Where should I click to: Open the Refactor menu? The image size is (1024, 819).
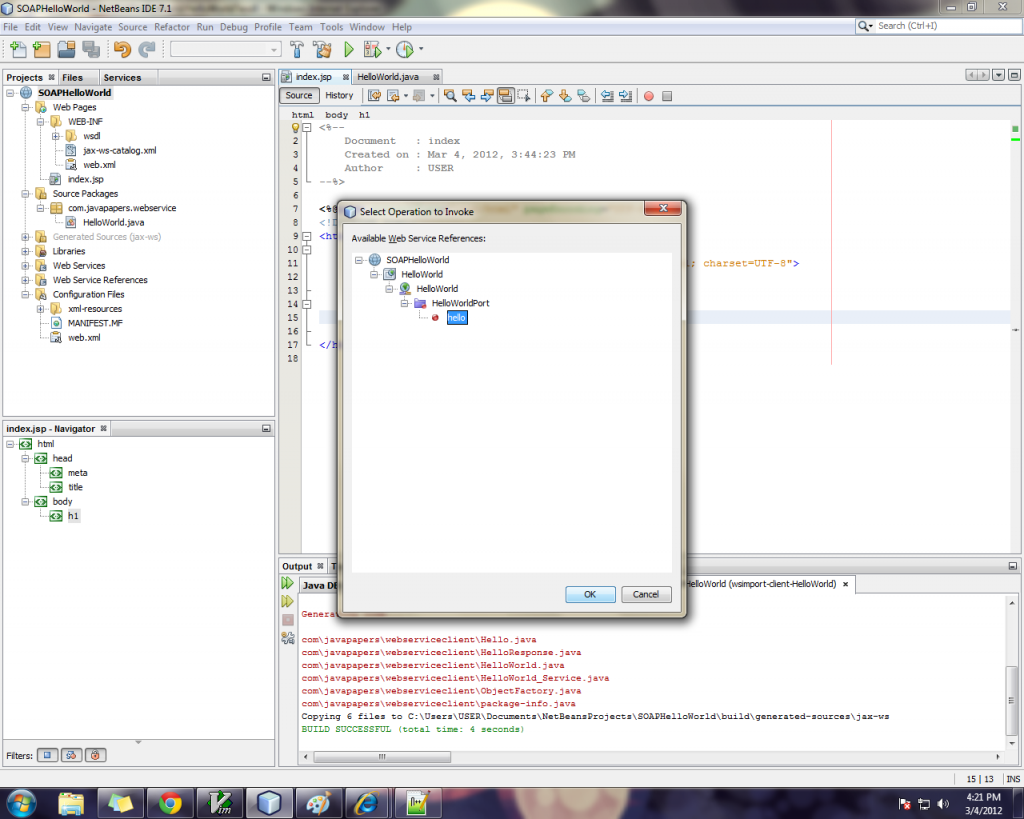tap(172, 27)
